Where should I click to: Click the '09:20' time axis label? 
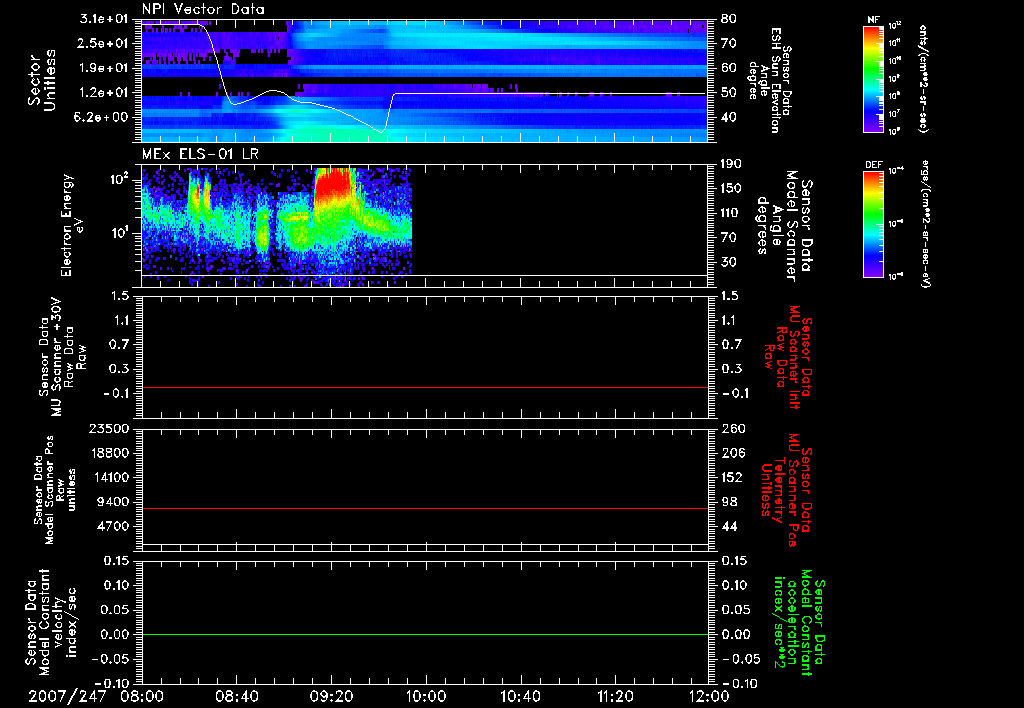[331, 696]
